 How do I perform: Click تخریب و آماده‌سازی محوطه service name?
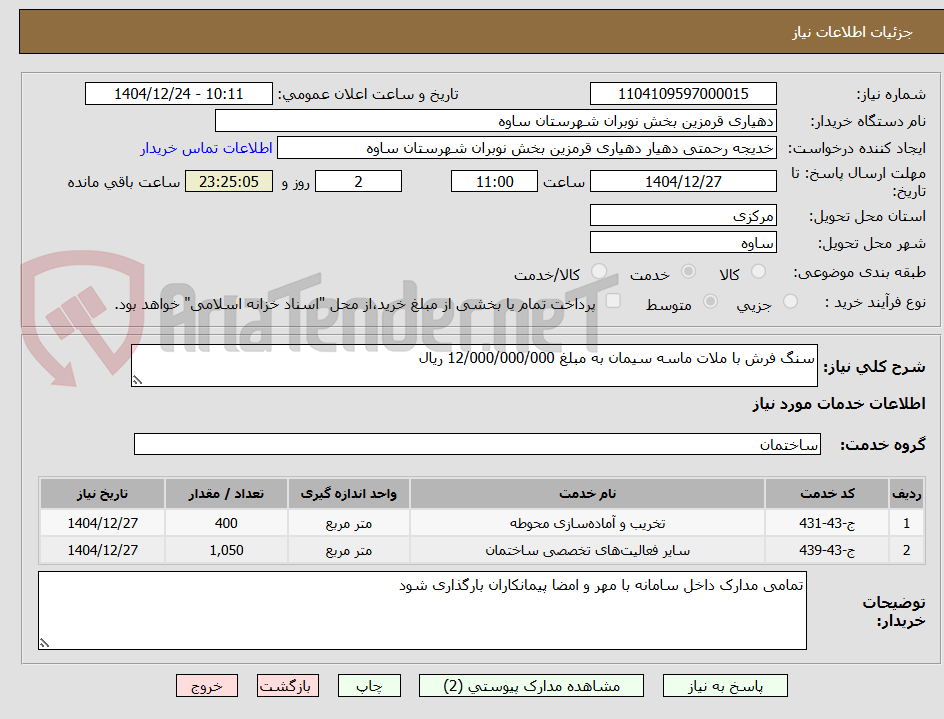[588, 523]
